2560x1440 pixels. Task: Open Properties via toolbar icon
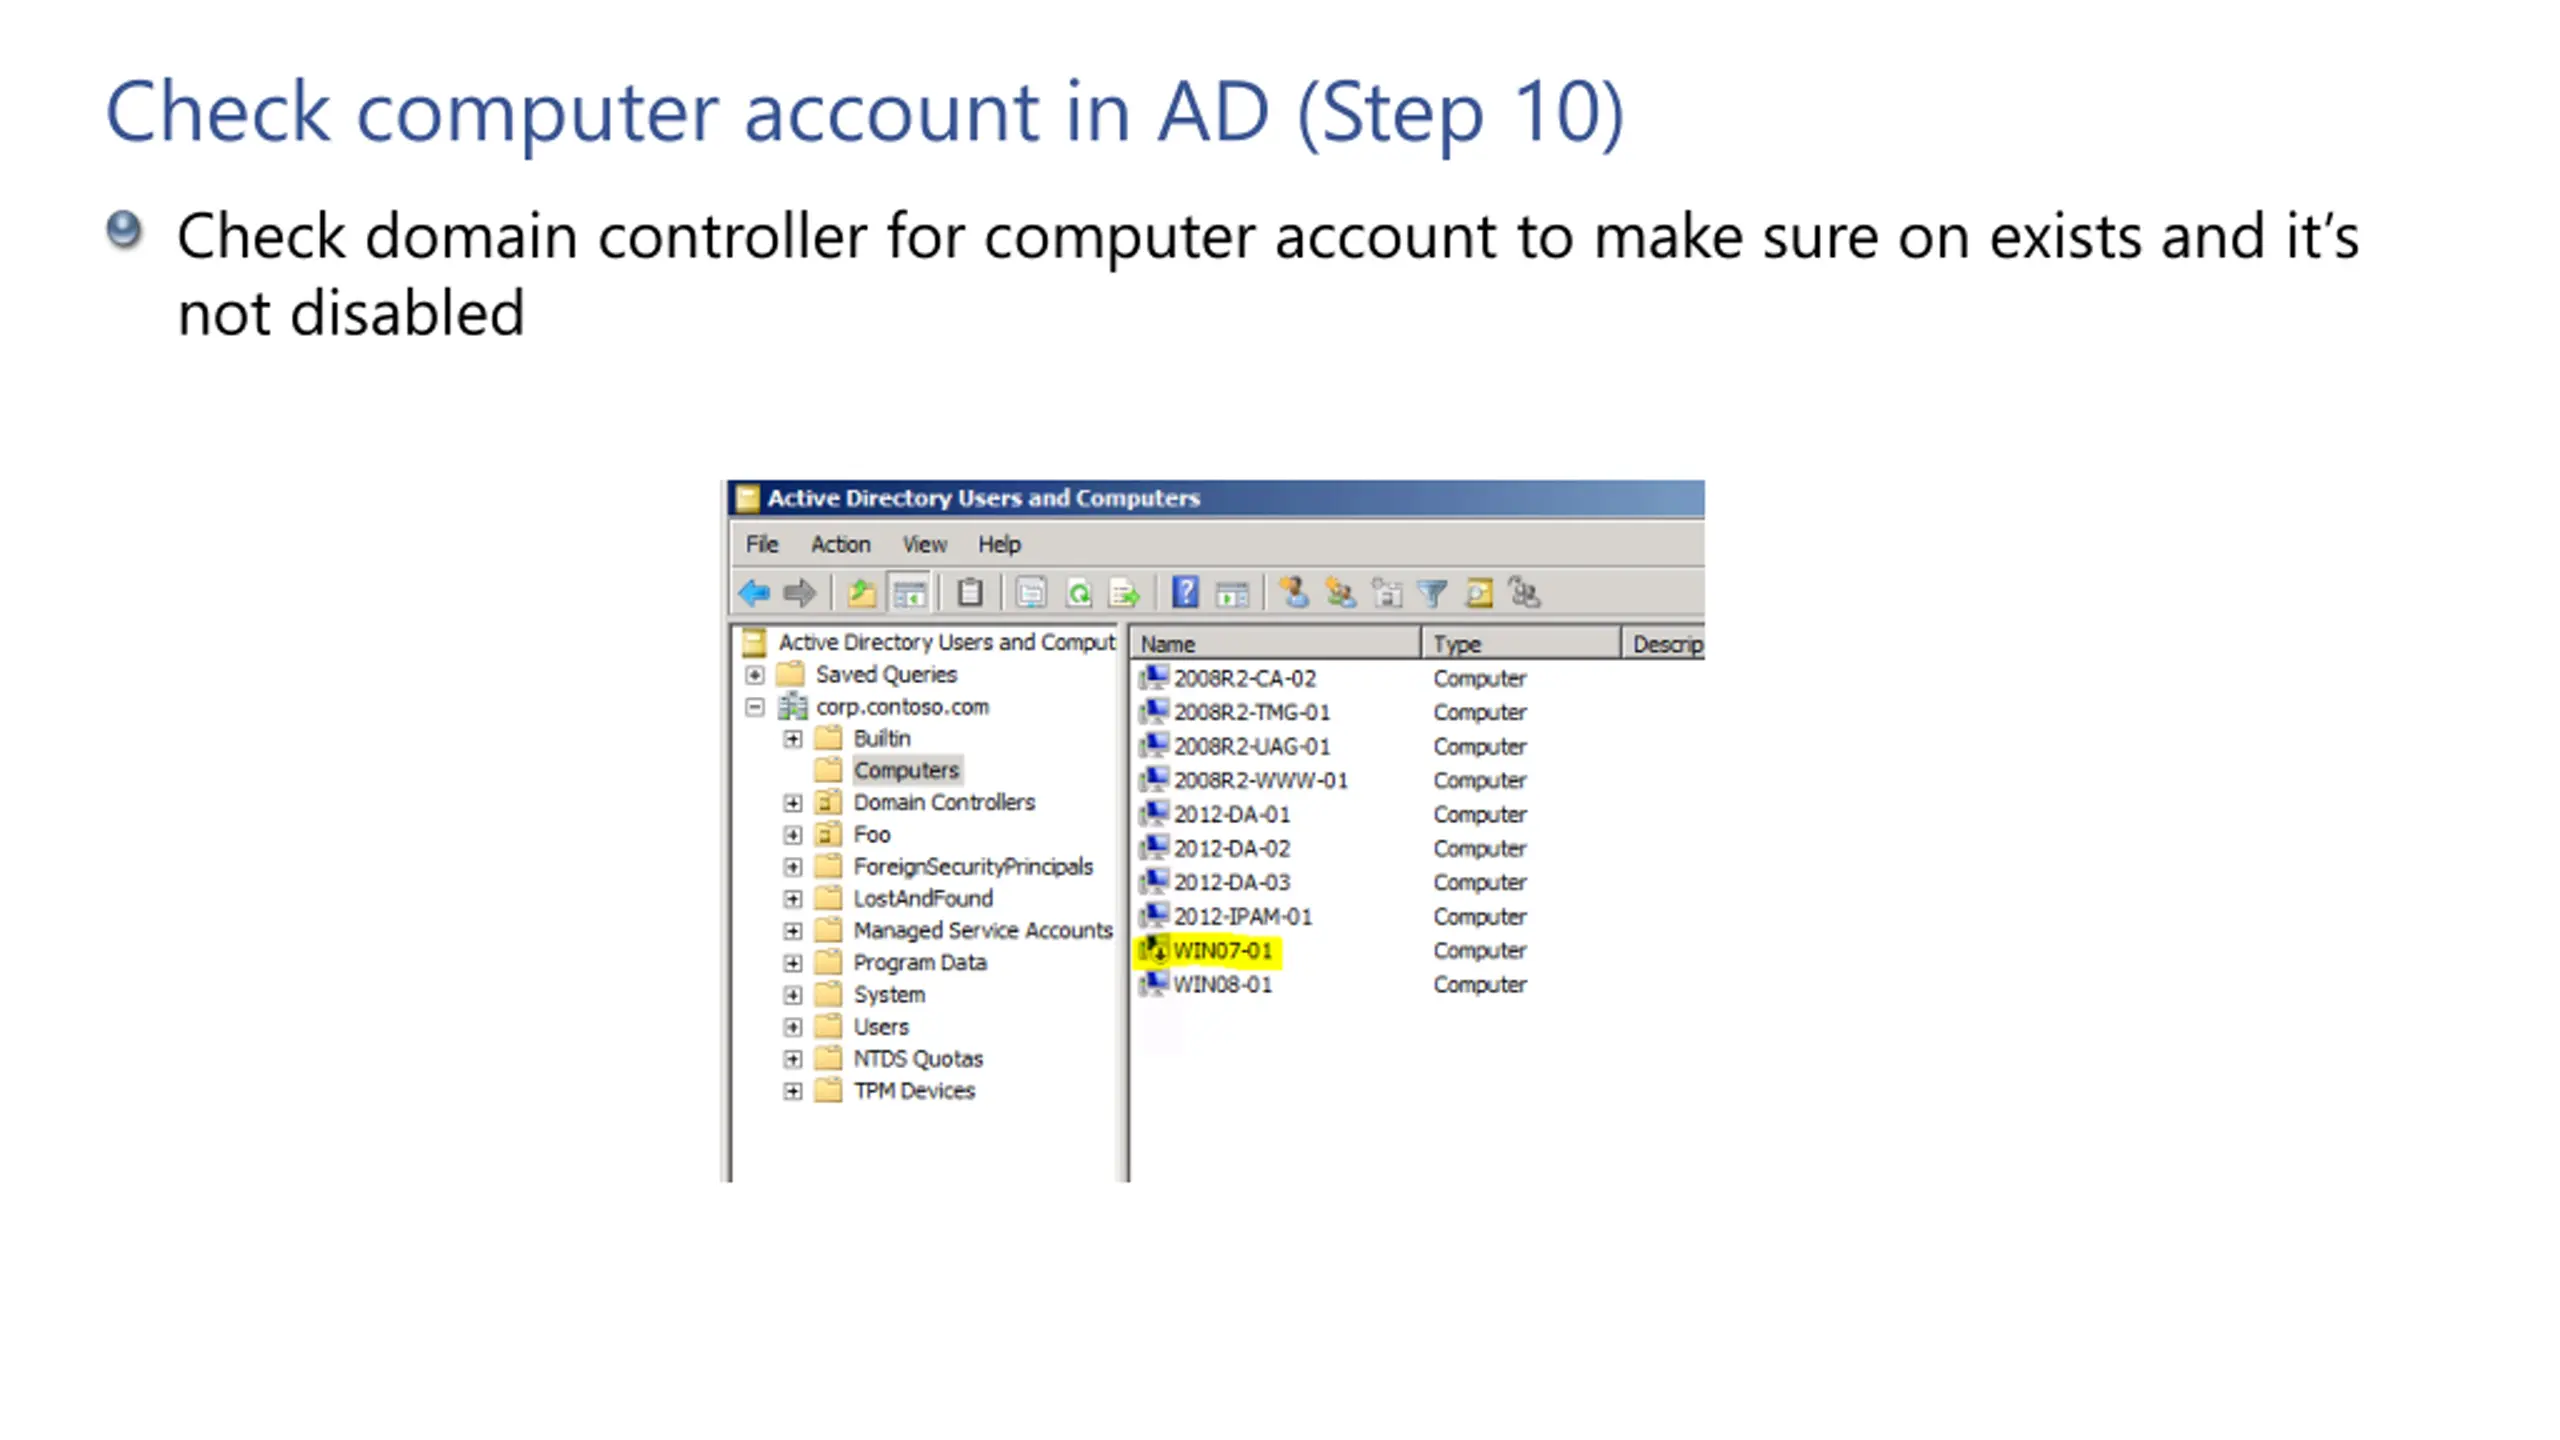(x=1031, y=593)
